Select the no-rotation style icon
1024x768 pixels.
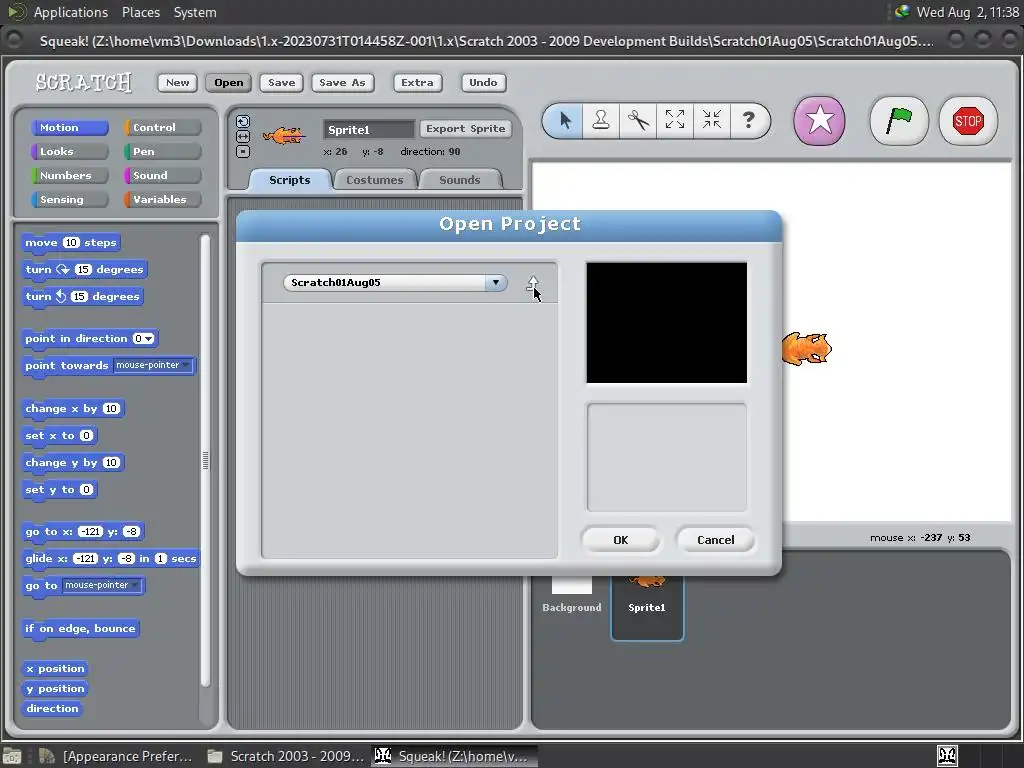[243, 152]
